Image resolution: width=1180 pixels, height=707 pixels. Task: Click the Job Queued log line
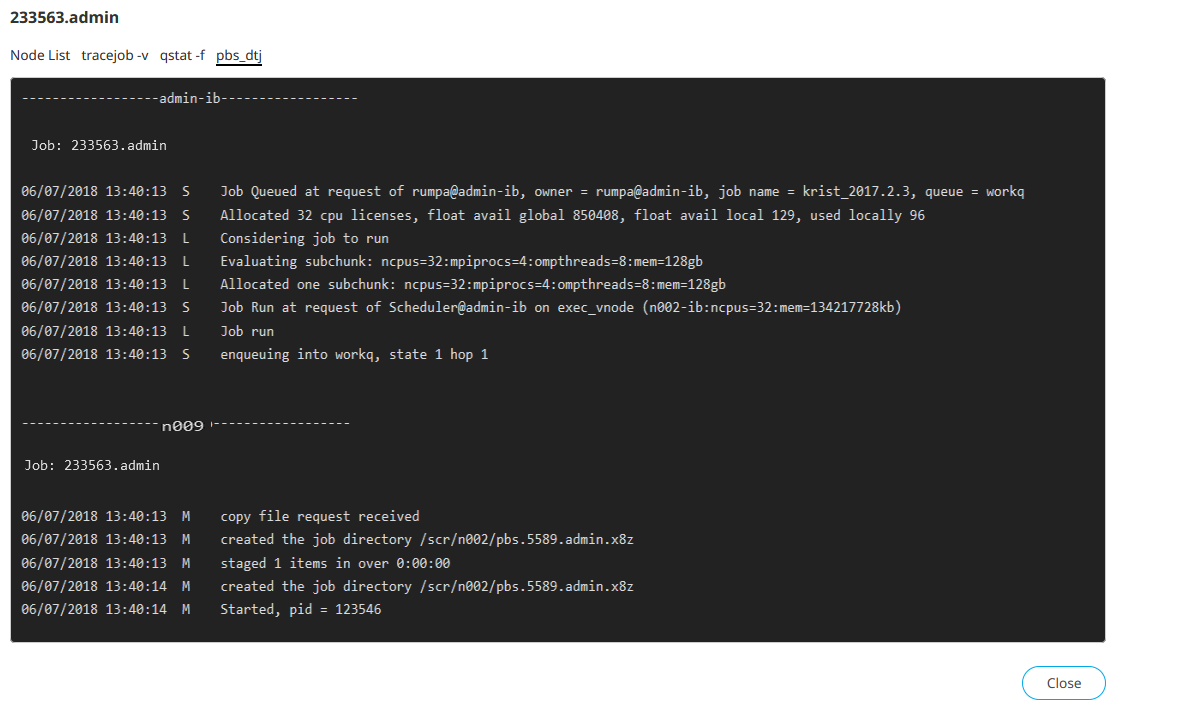click(x=622, y=192)
